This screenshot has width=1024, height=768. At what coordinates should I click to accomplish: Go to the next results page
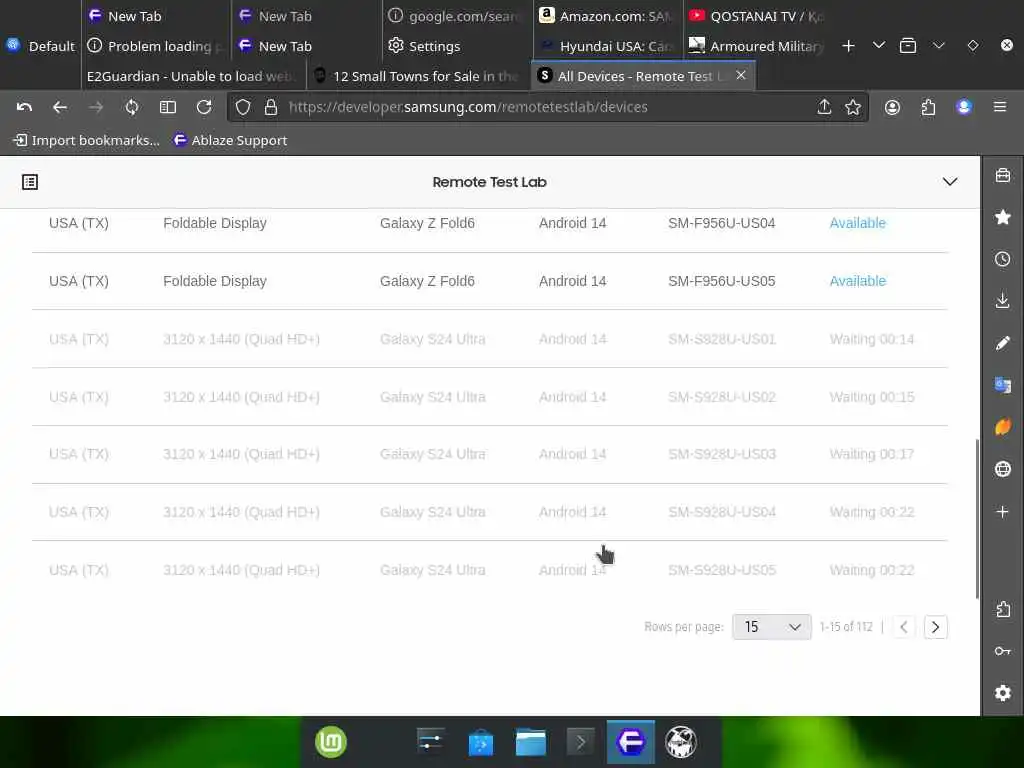[935, 627]
